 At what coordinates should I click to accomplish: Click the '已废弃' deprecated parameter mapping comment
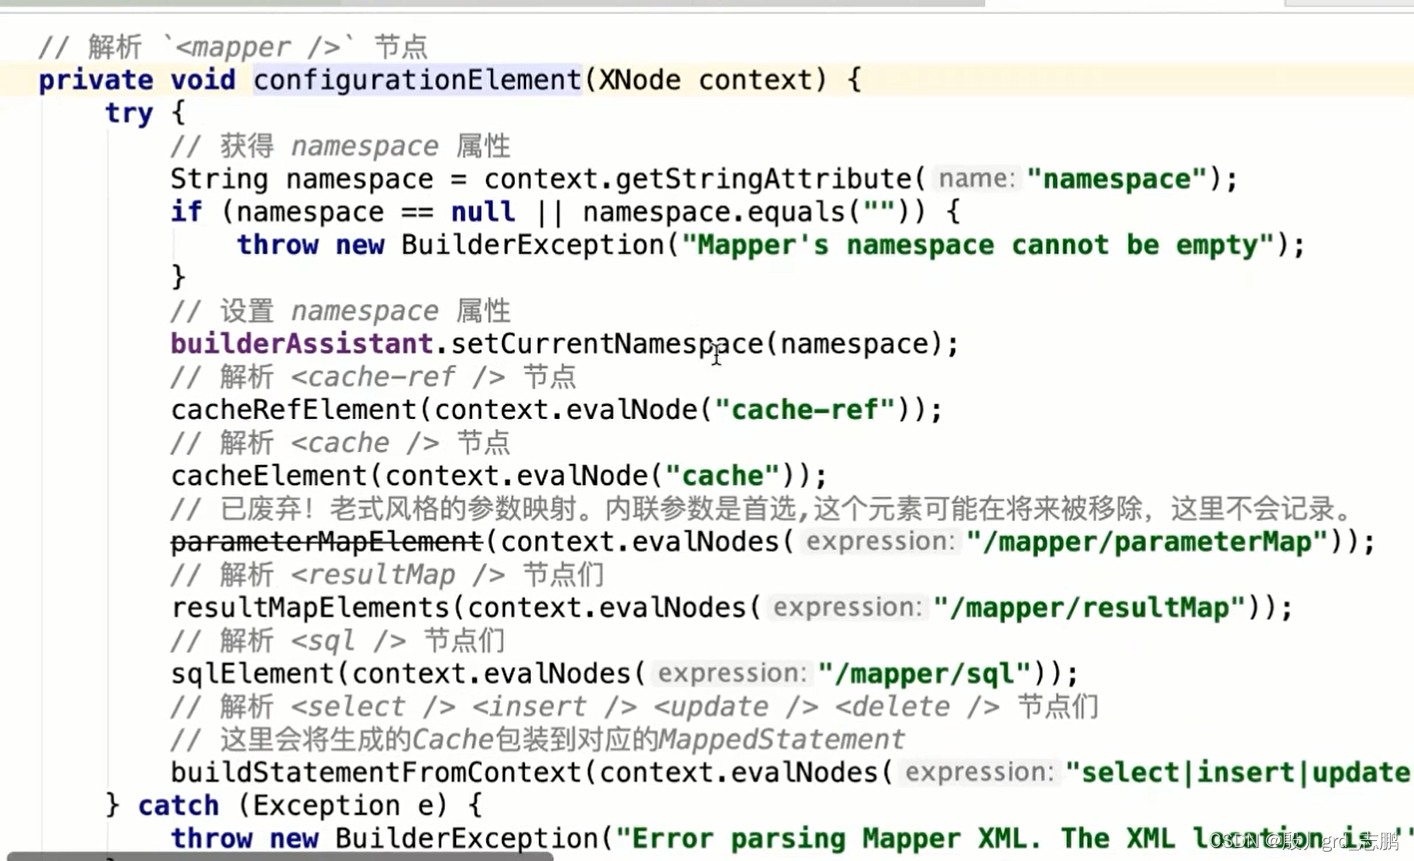[x=761, y=509]
